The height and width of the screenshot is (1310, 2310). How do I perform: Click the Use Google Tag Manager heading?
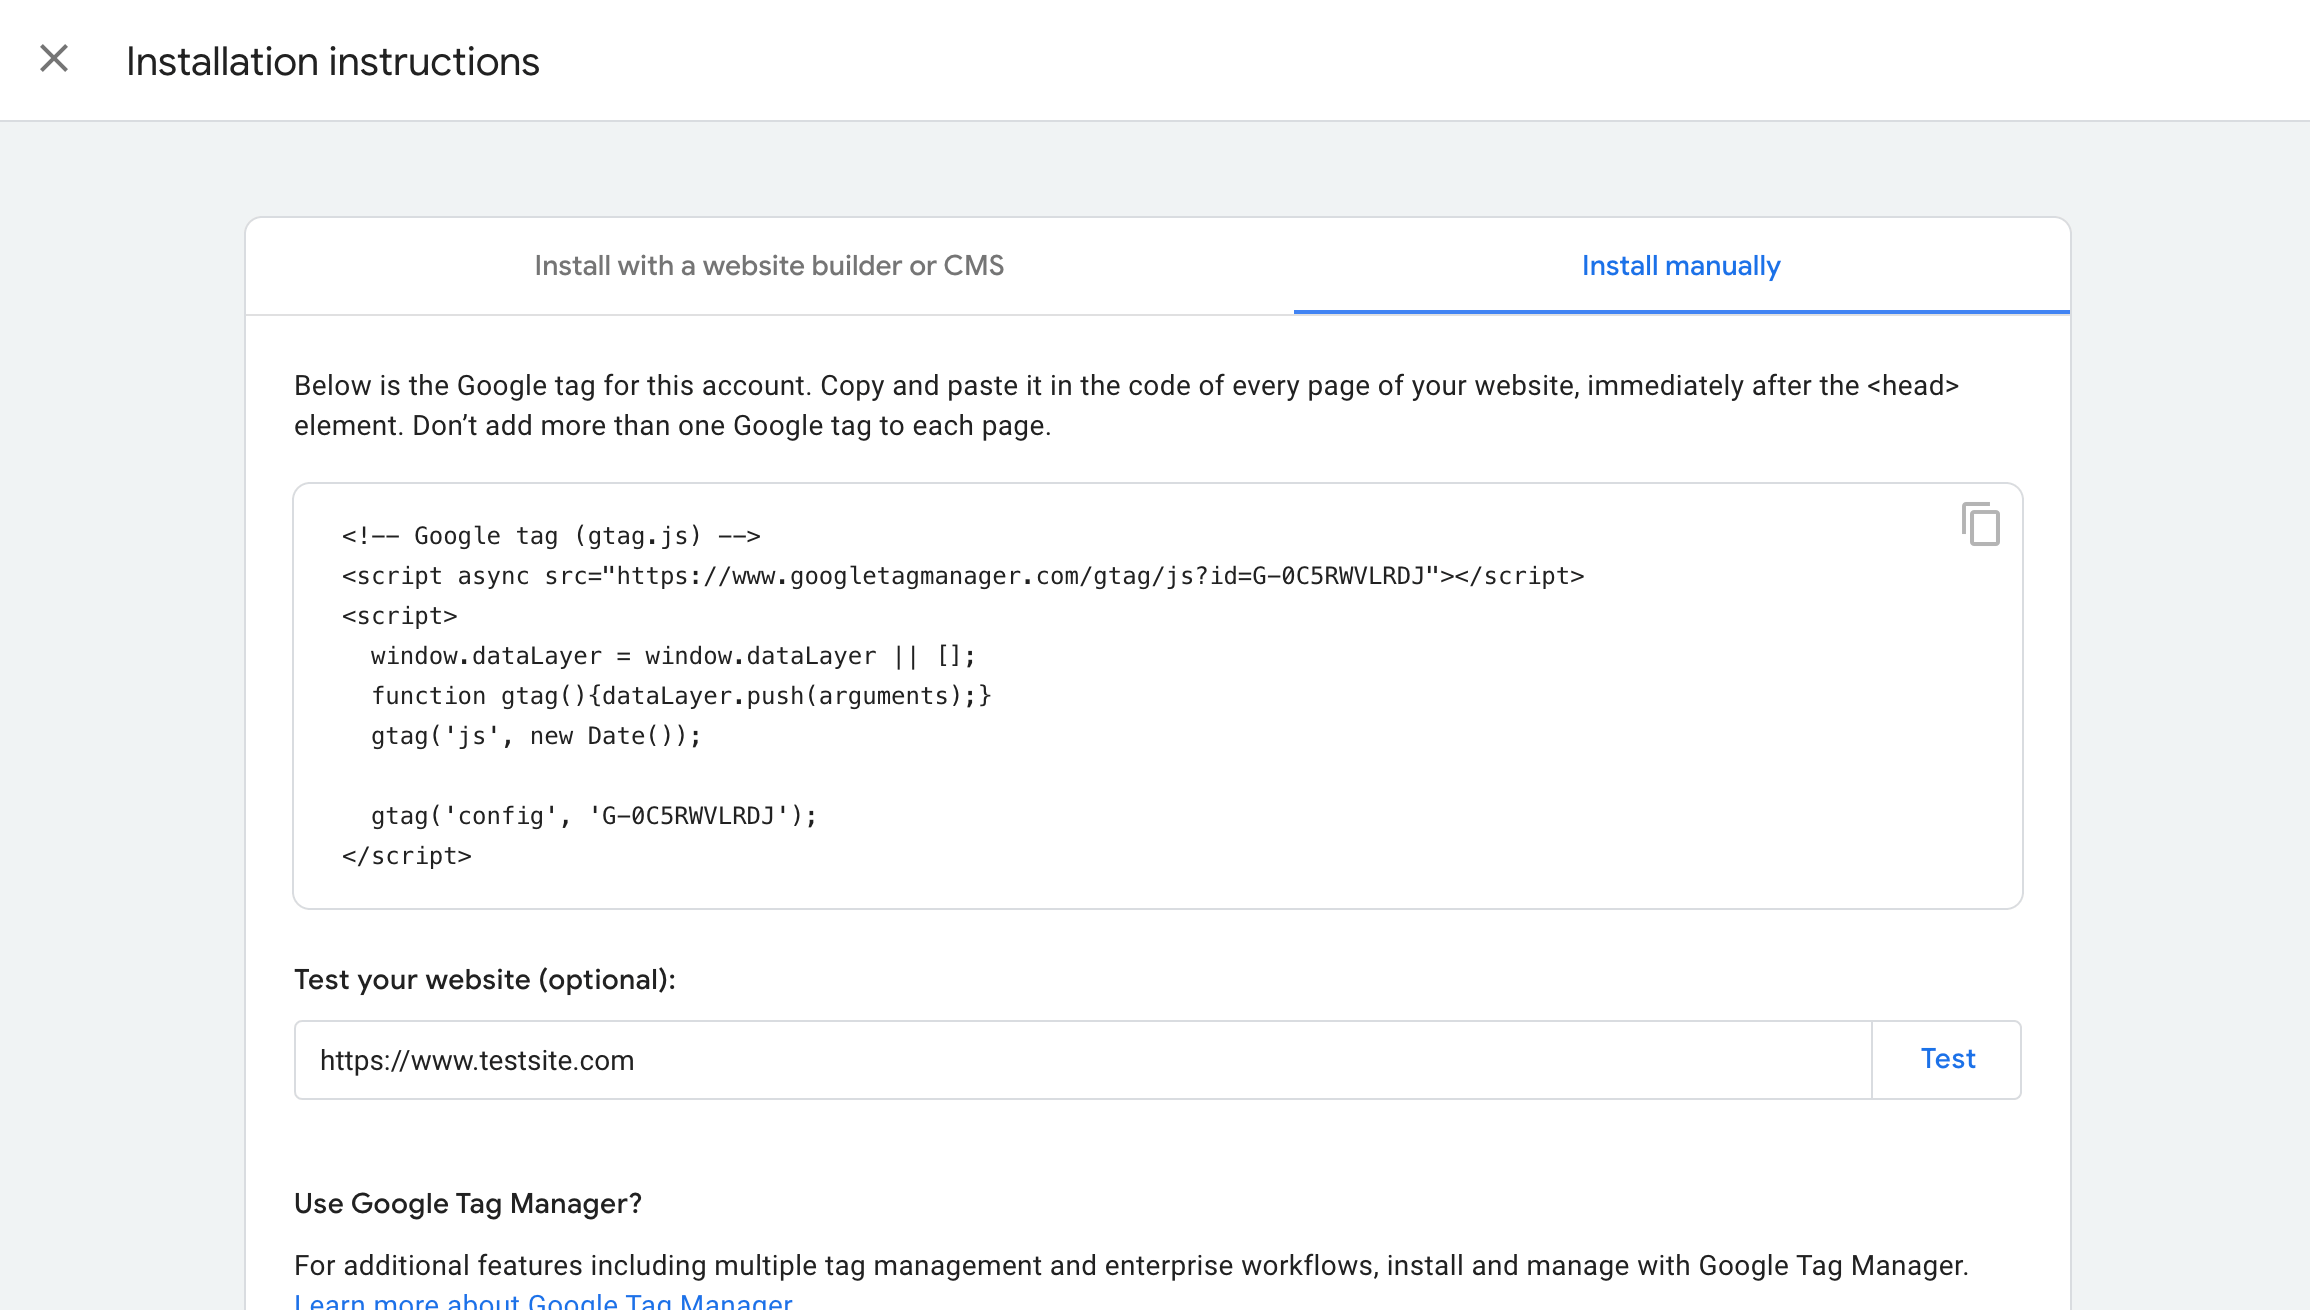pos(467,1203)
